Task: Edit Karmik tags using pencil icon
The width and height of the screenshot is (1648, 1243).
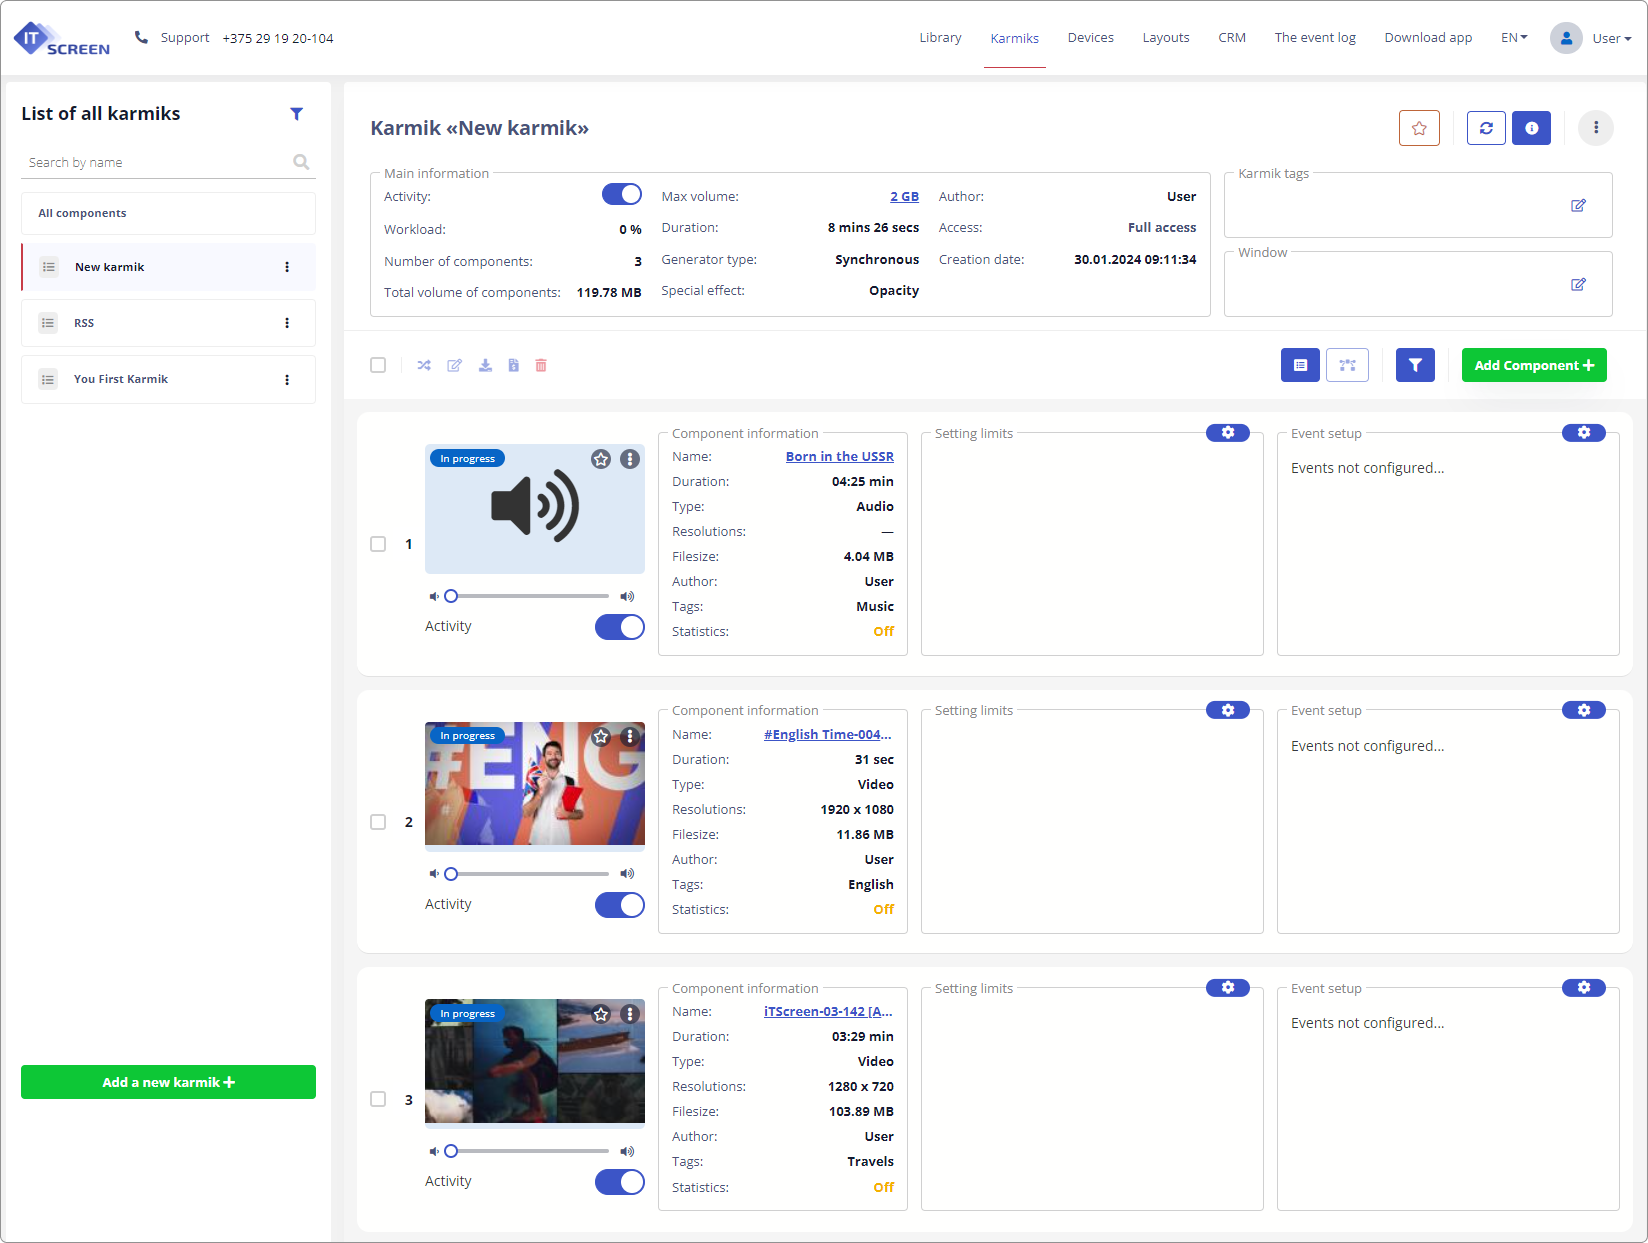Action: [x=1578, y=205]
